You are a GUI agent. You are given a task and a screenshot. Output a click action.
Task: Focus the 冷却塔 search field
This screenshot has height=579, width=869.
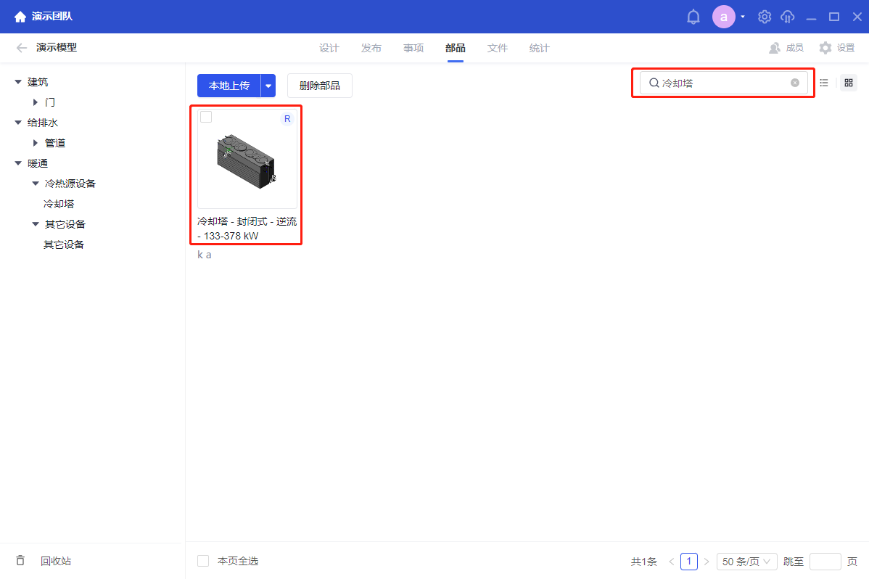coord(723,83)
